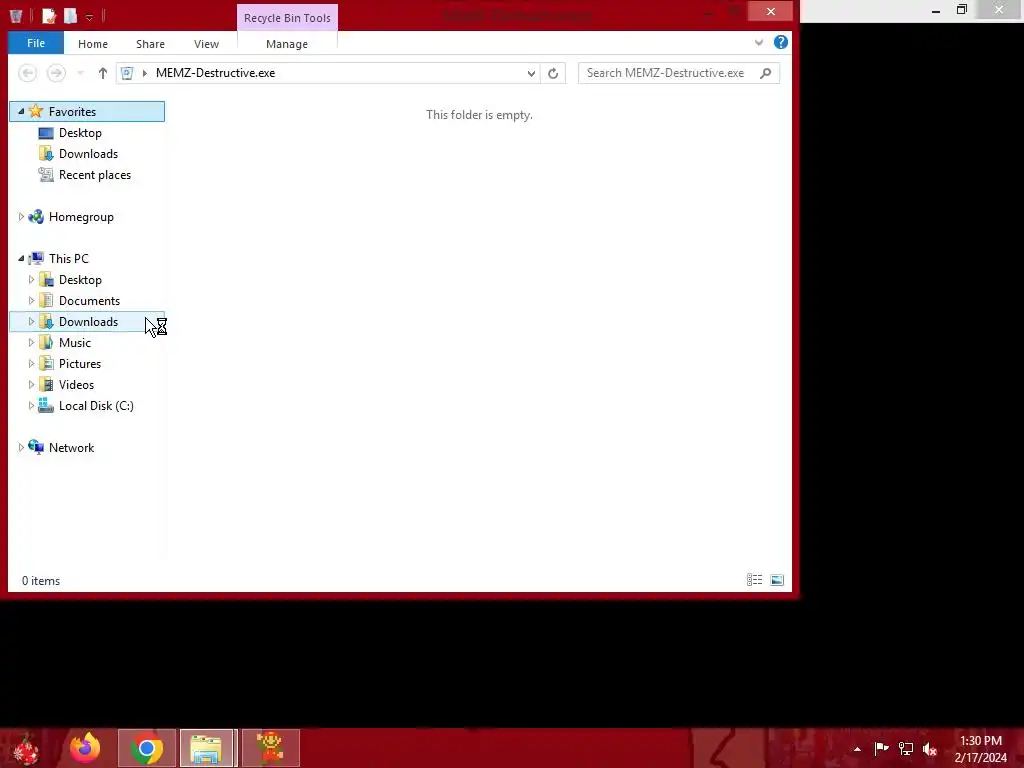Switch to Large icons view

pyautogui.click(x=776, y=580)
